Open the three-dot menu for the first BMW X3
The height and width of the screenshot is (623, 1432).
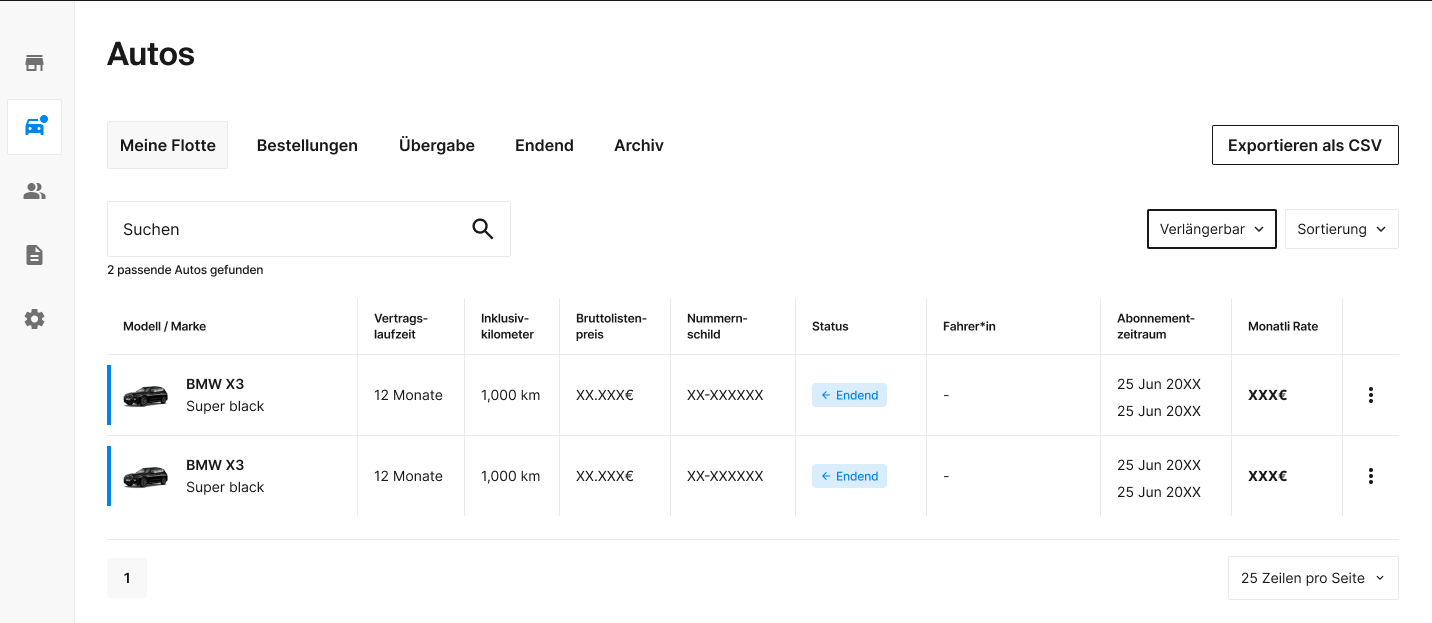1370,395
